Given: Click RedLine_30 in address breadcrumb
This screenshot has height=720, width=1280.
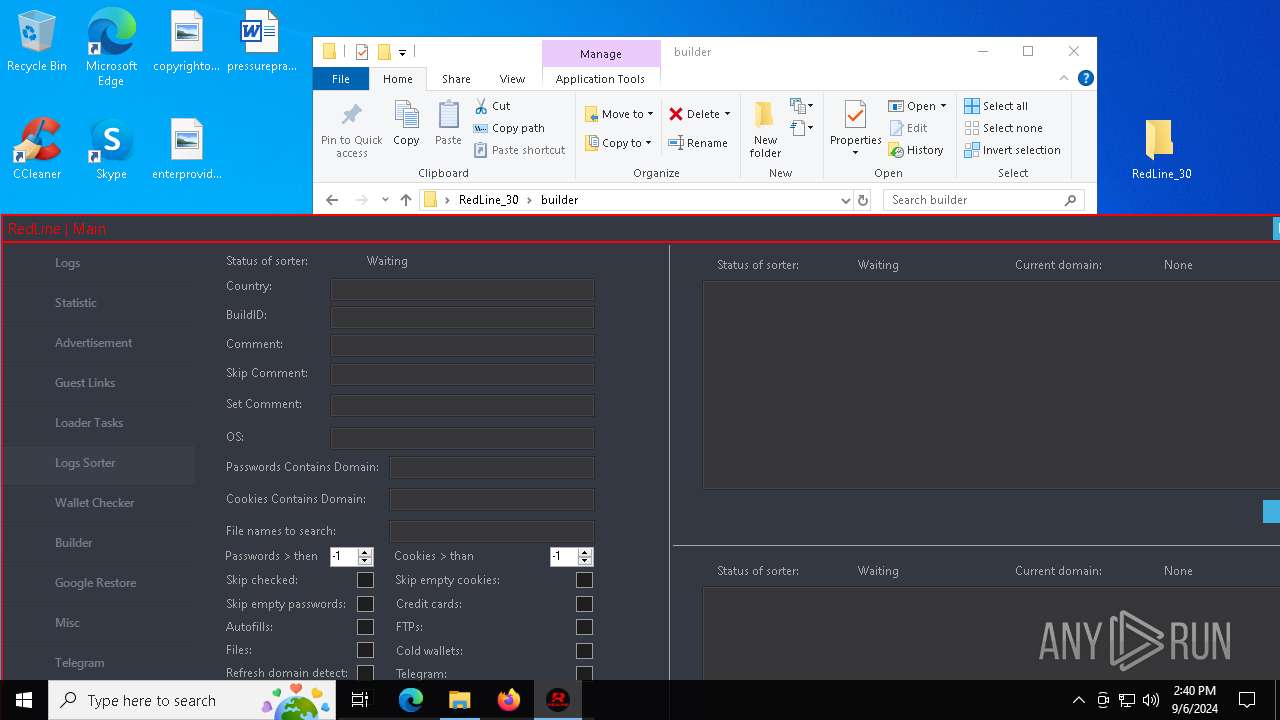Looking at the screenshot, I should (488, 200).
